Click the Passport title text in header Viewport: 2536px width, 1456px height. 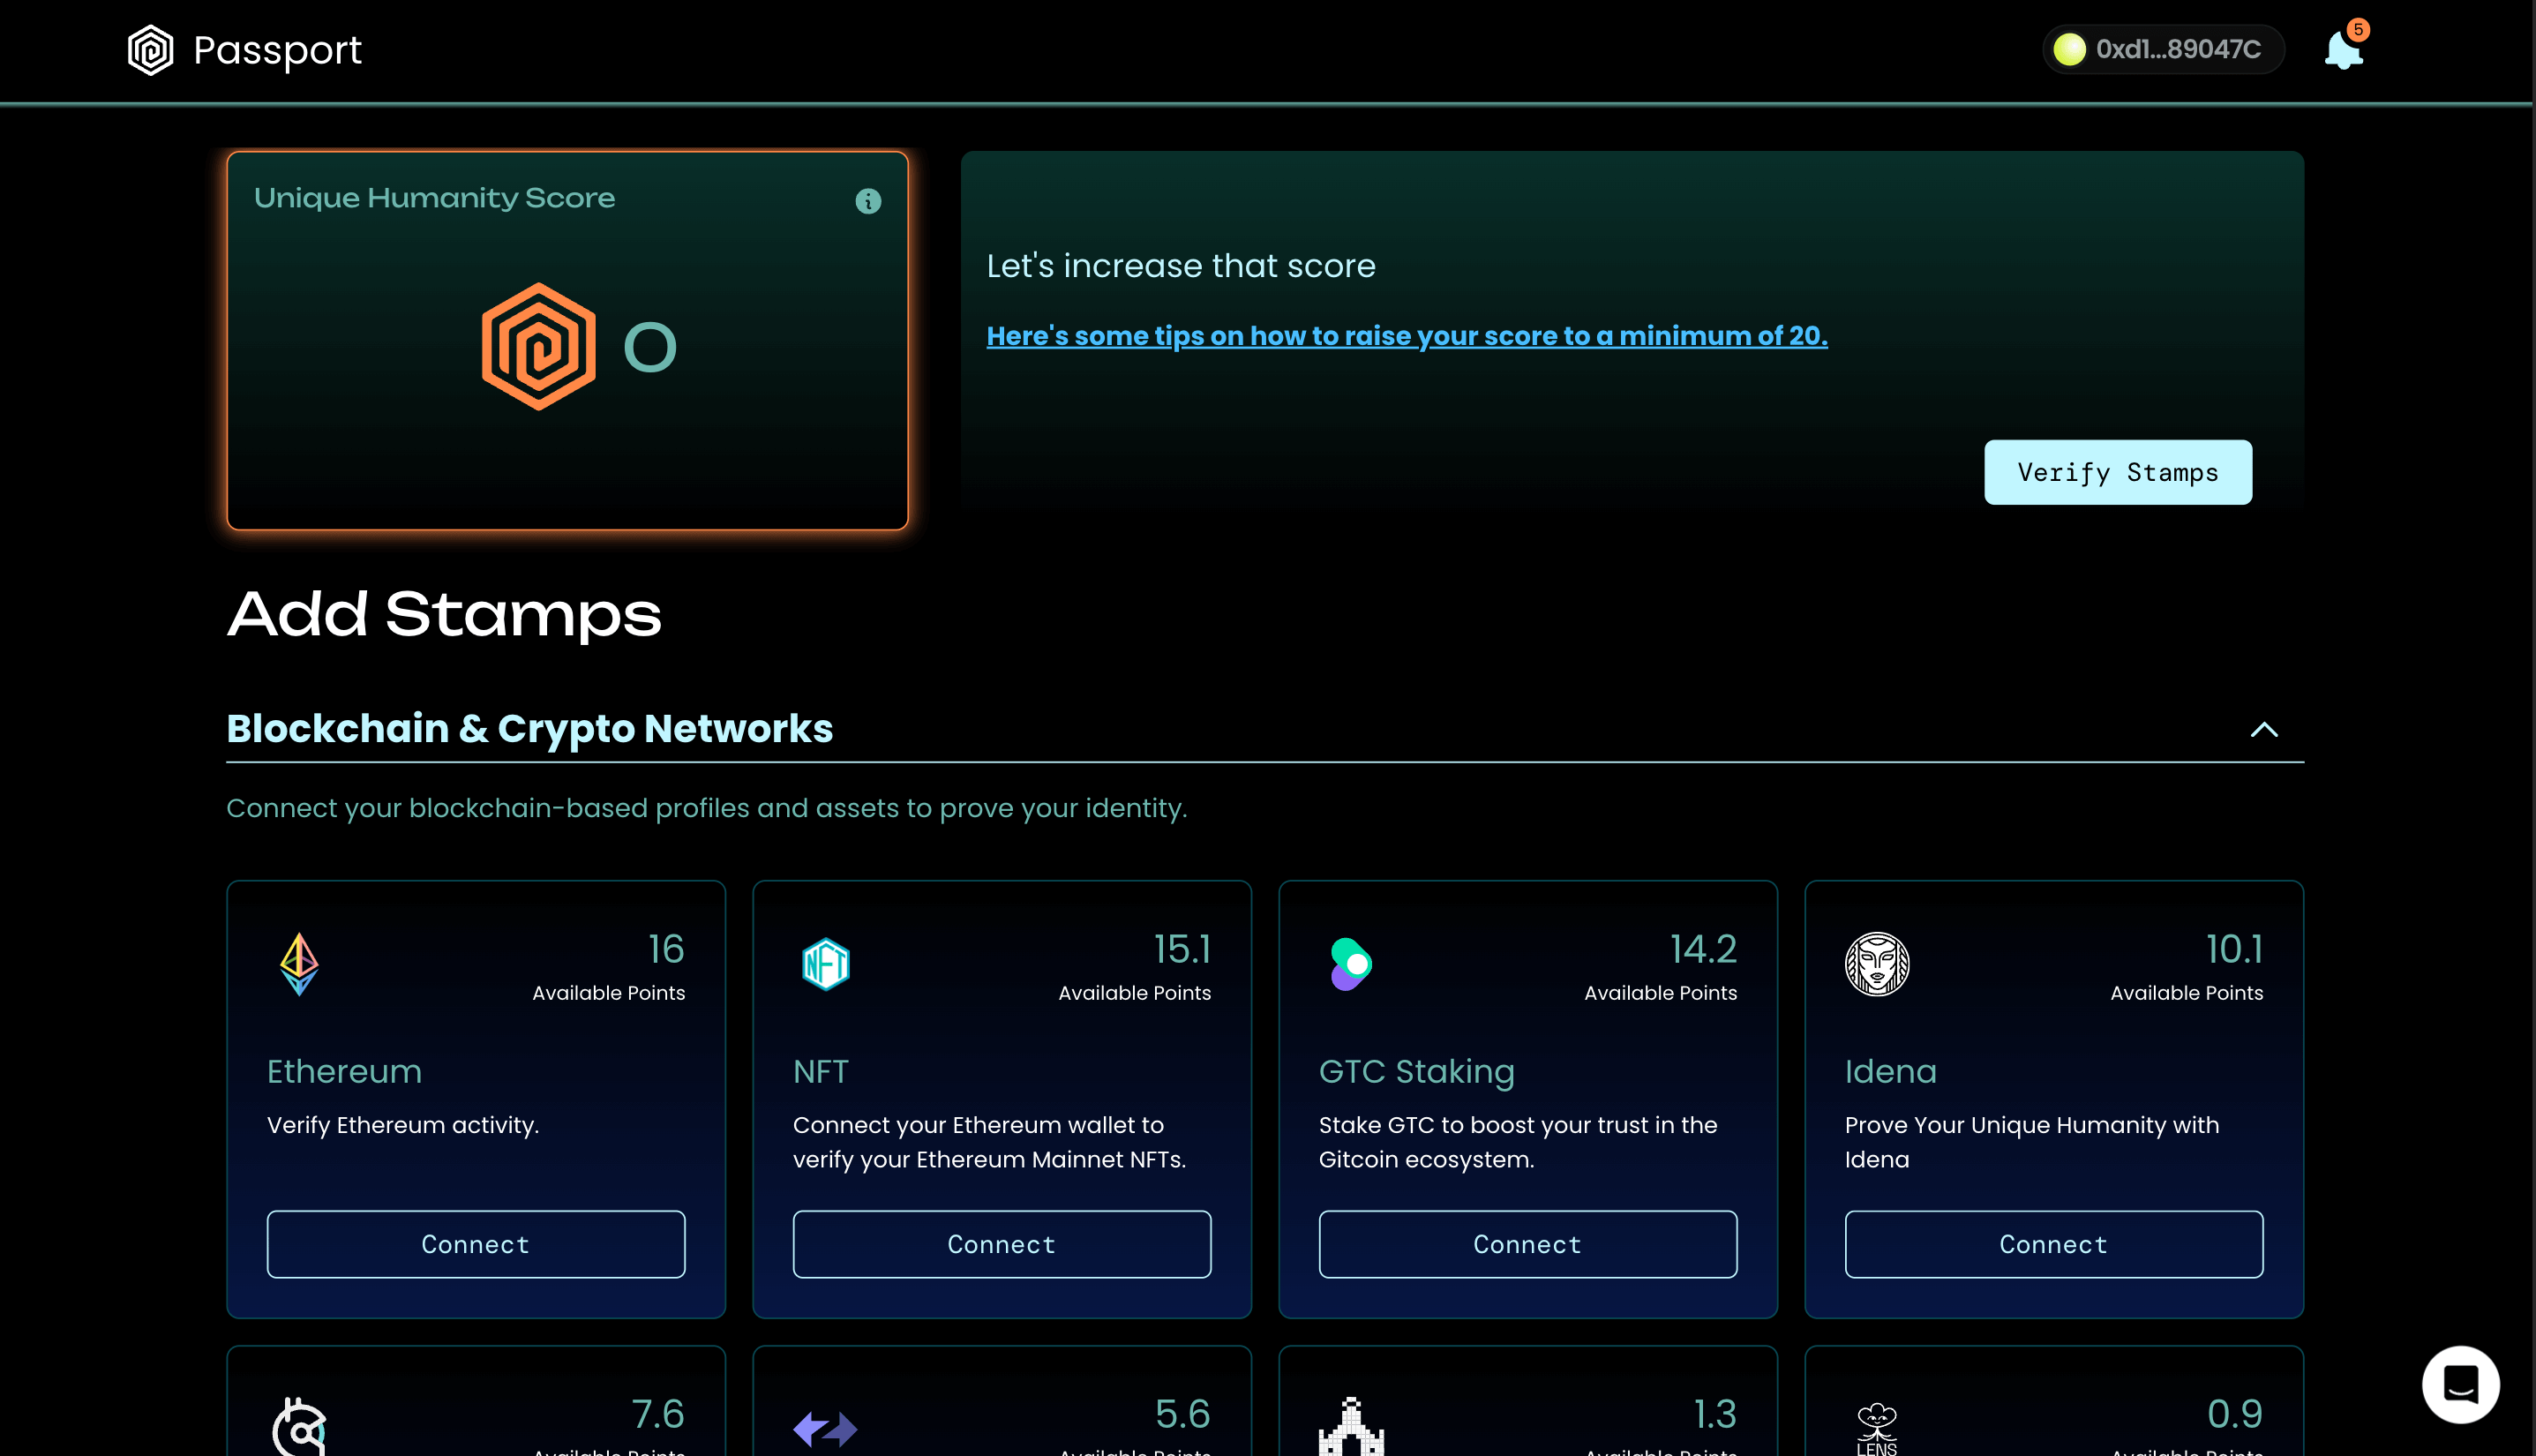pyautogui.click(x=277, y=50)
